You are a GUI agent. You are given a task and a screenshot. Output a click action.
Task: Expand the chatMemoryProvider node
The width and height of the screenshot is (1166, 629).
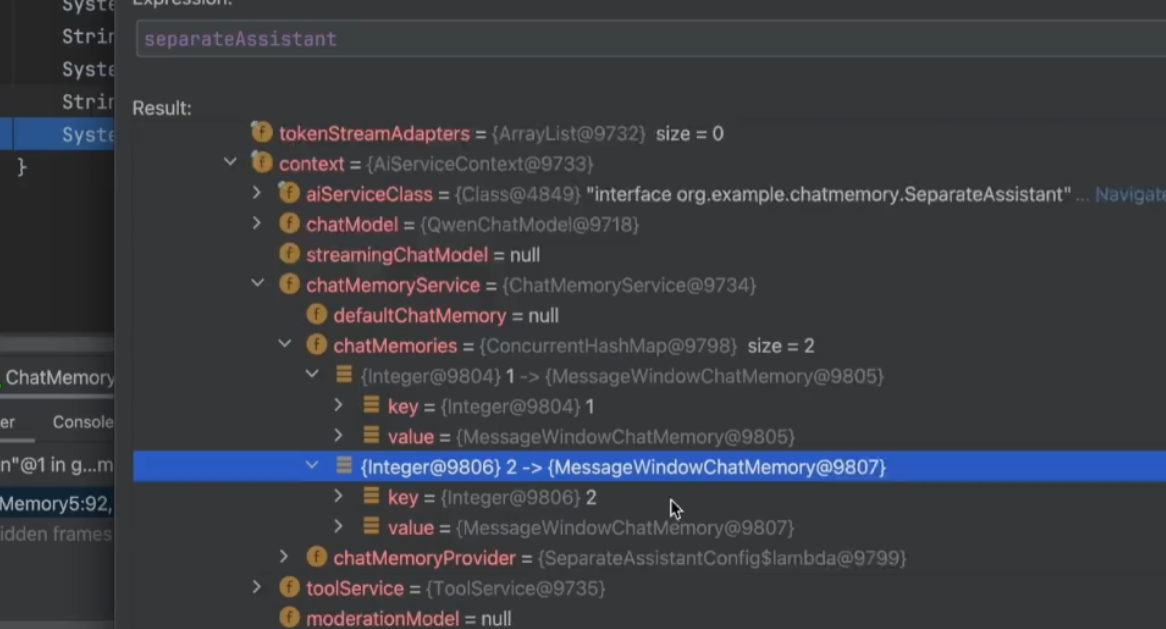(284, 556)
